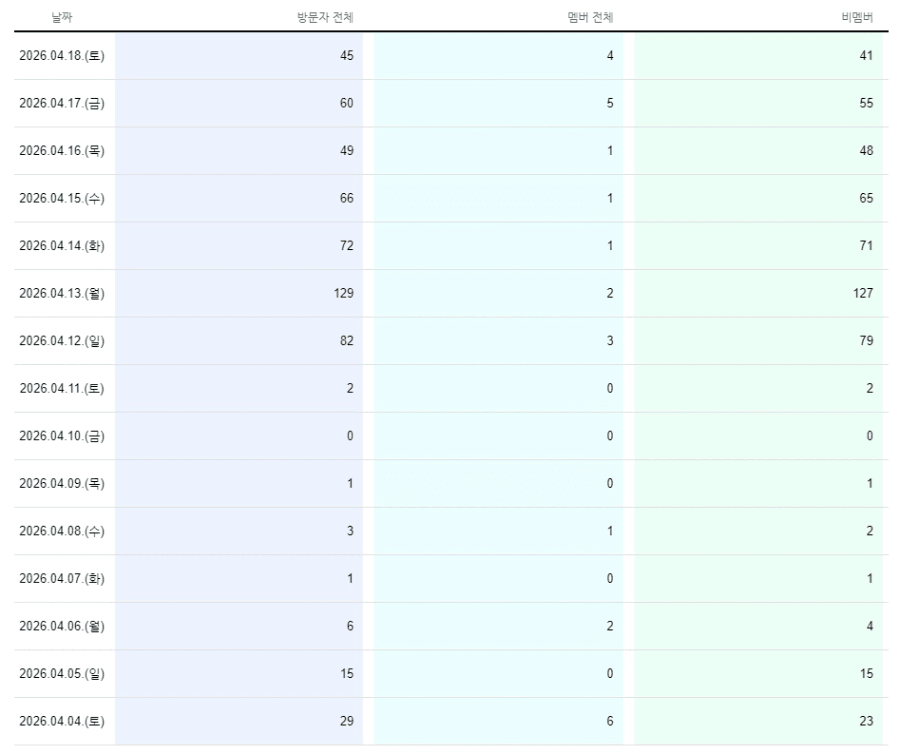The image size is (900, 754).
Task: Click non-member value 127
Action: click(x=863, y=293)
